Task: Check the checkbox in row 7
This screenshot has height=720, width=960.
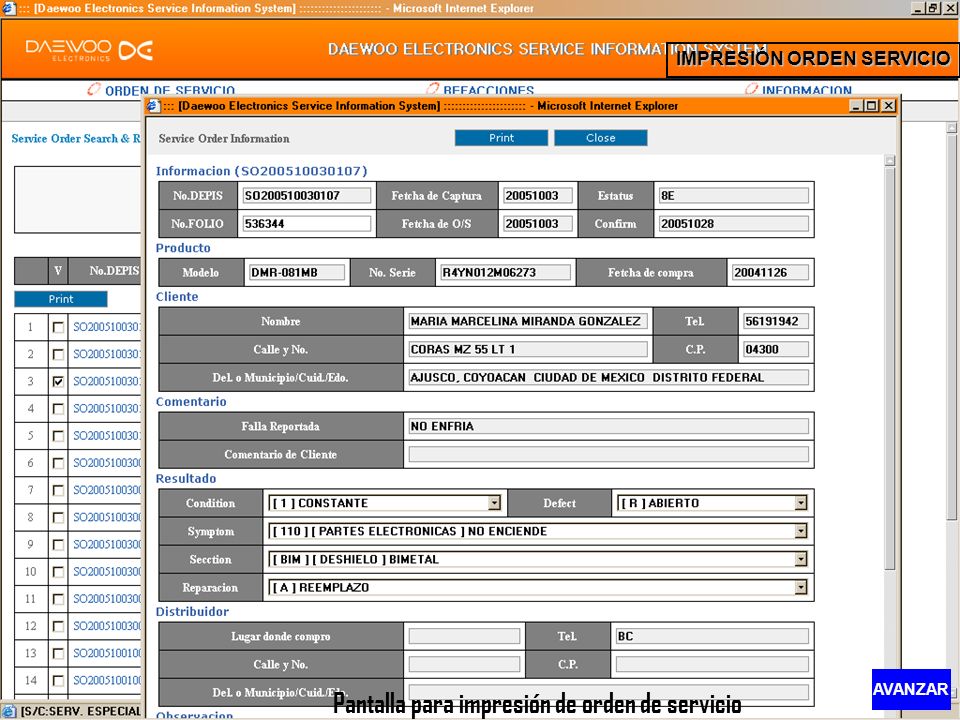Action: [x=58, y=490]
